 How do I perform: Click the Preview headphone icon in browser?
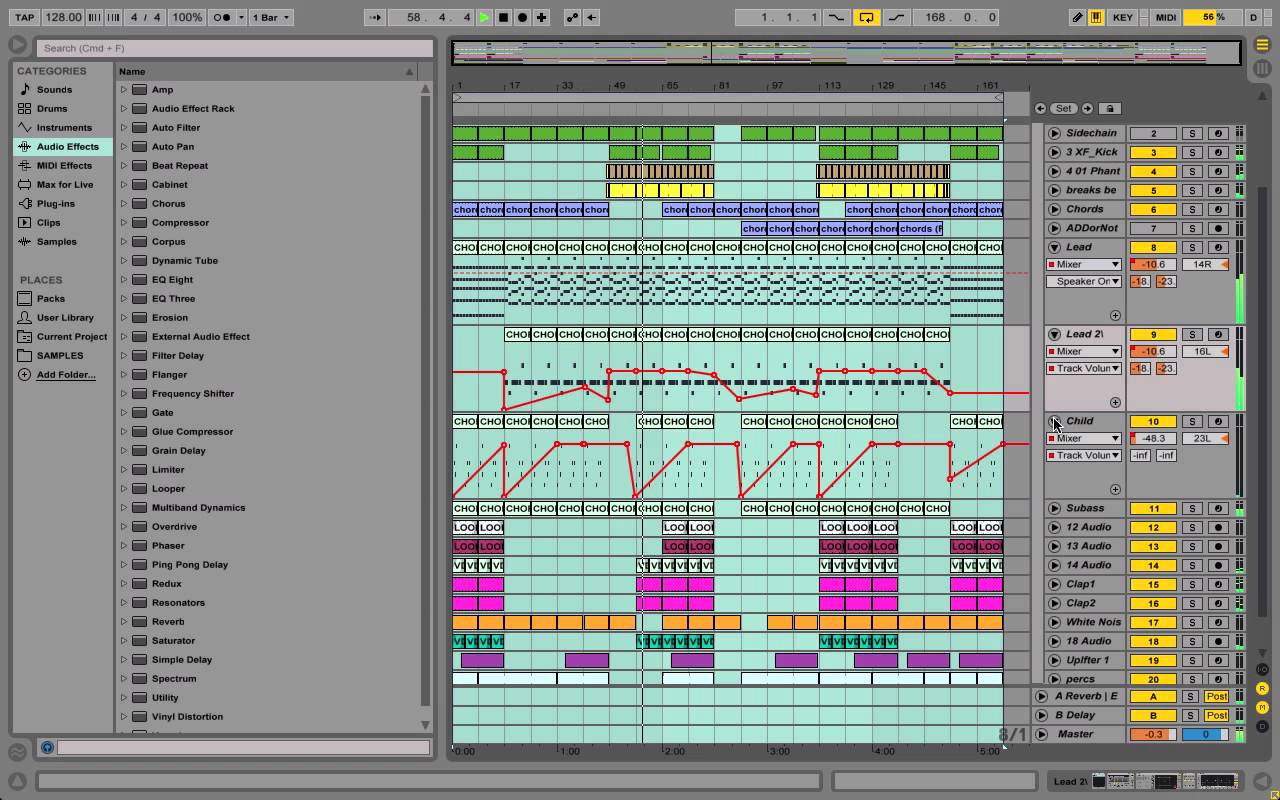(x=47, y=747)
